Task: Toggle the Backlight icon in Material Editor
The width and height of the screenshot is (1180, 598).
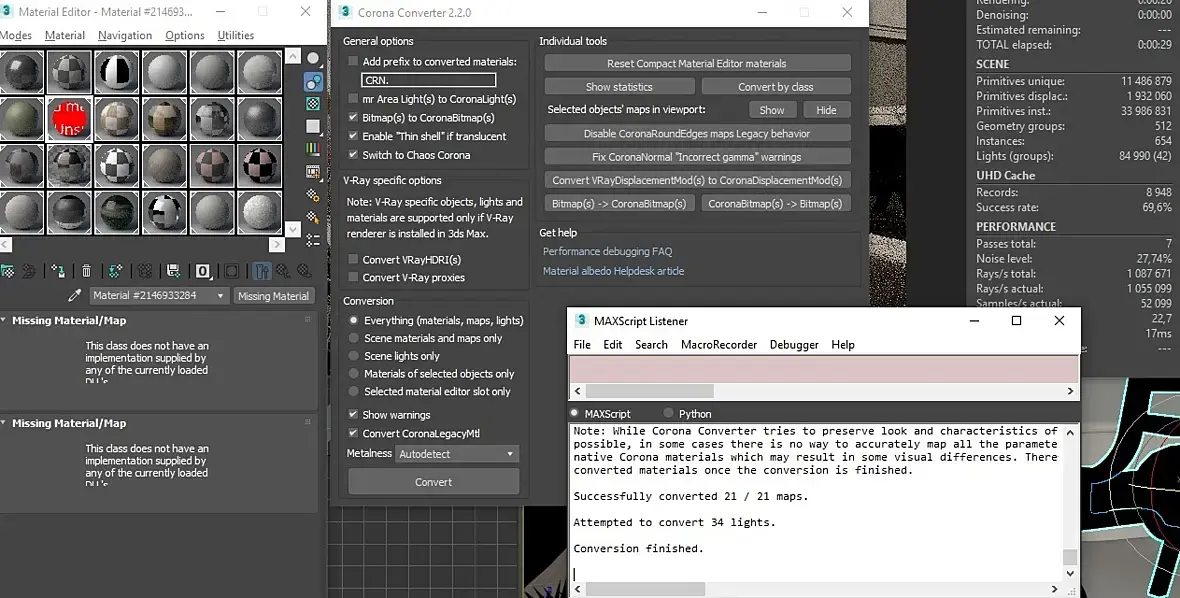Action: (313, 81)
